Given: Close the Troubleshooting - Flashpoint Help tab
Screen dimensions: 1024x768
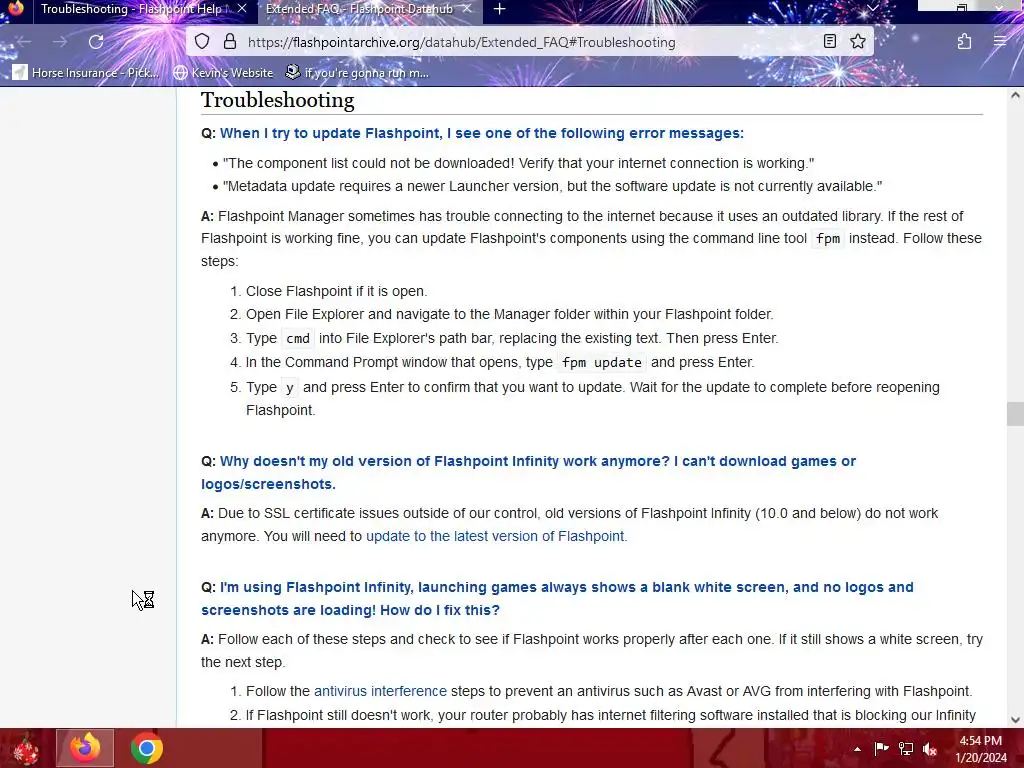Looking at the screenshot, I should pos(242,9).
